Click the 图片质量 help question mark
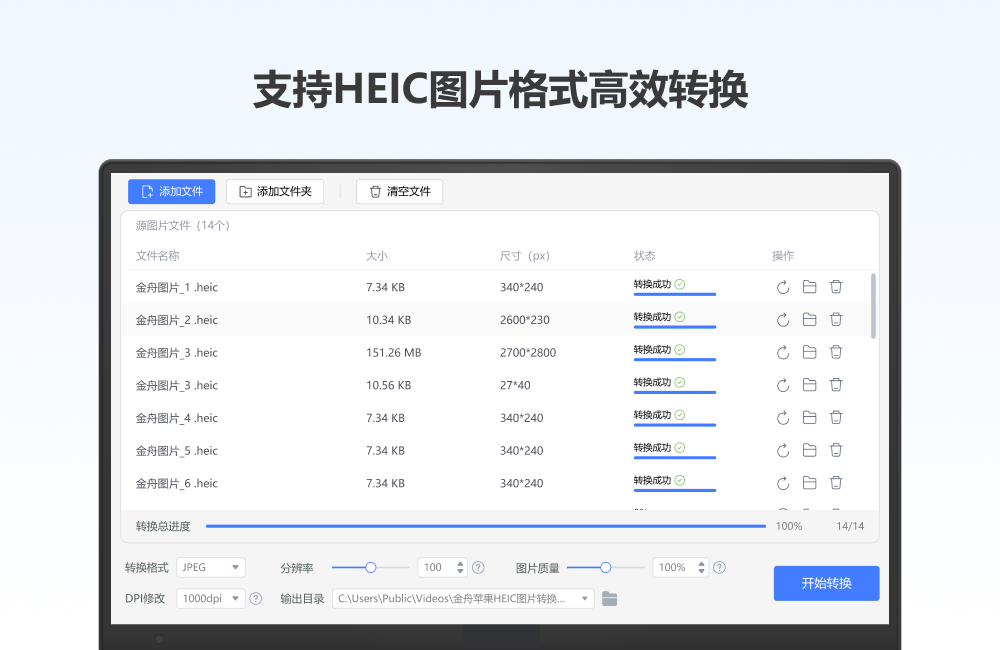 (719, 567)
